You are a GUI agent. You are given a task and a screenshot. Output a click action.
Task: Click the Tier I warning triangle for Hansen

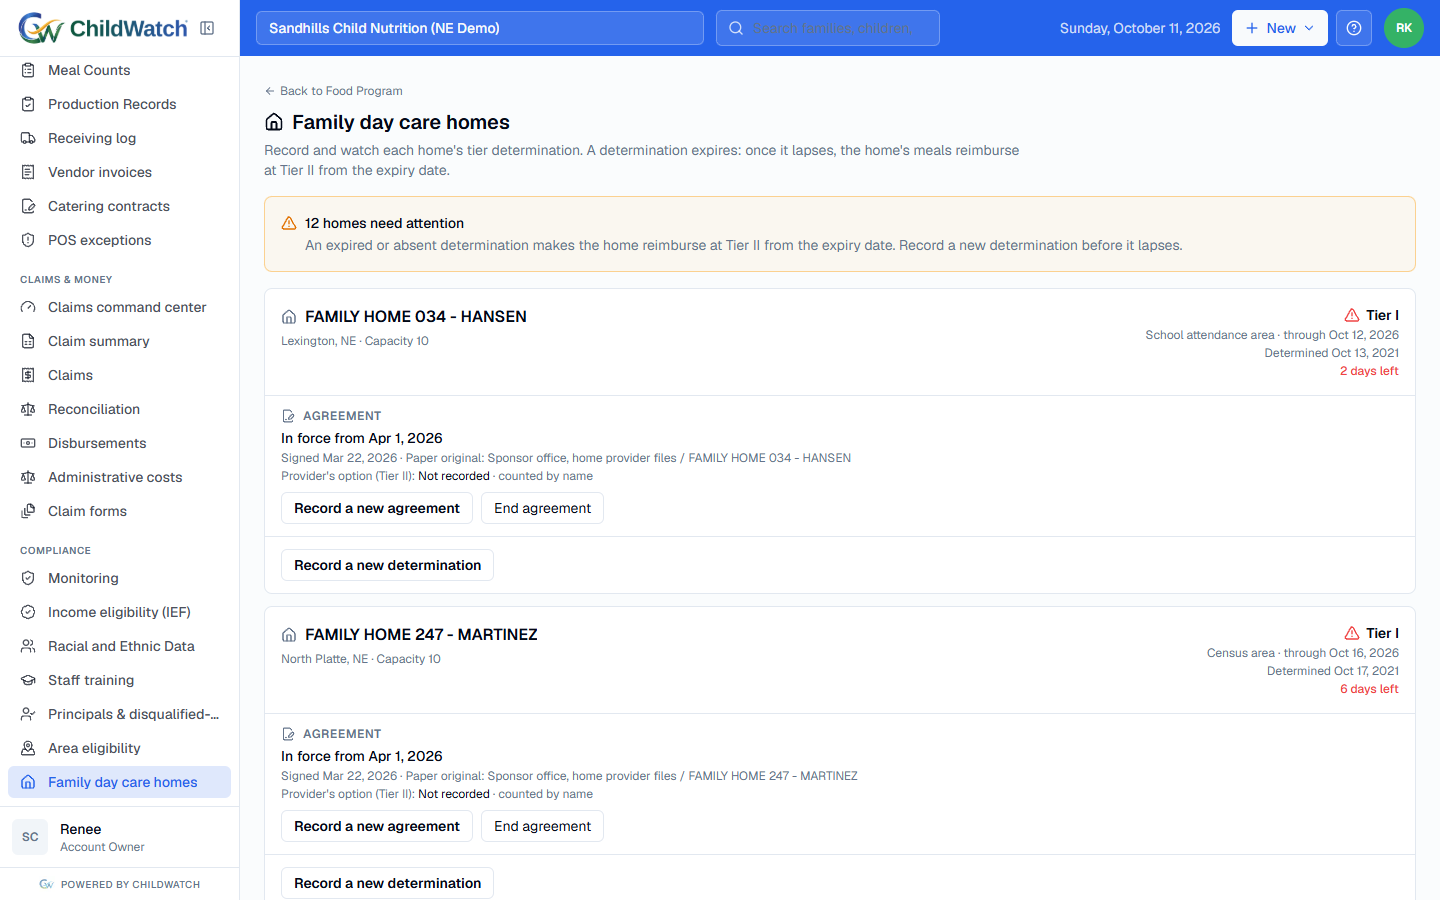point(1352,315)
